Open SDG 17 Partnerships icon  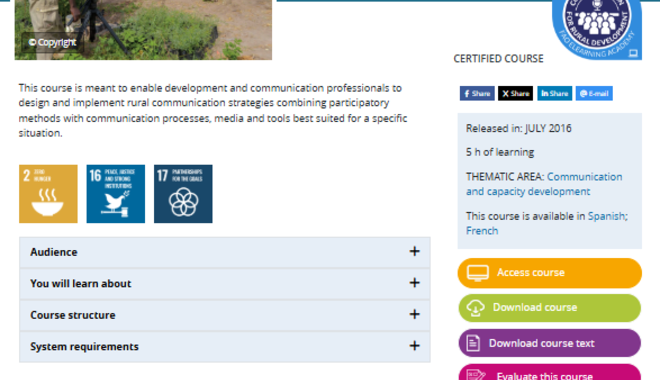click(x=183, y=194)
